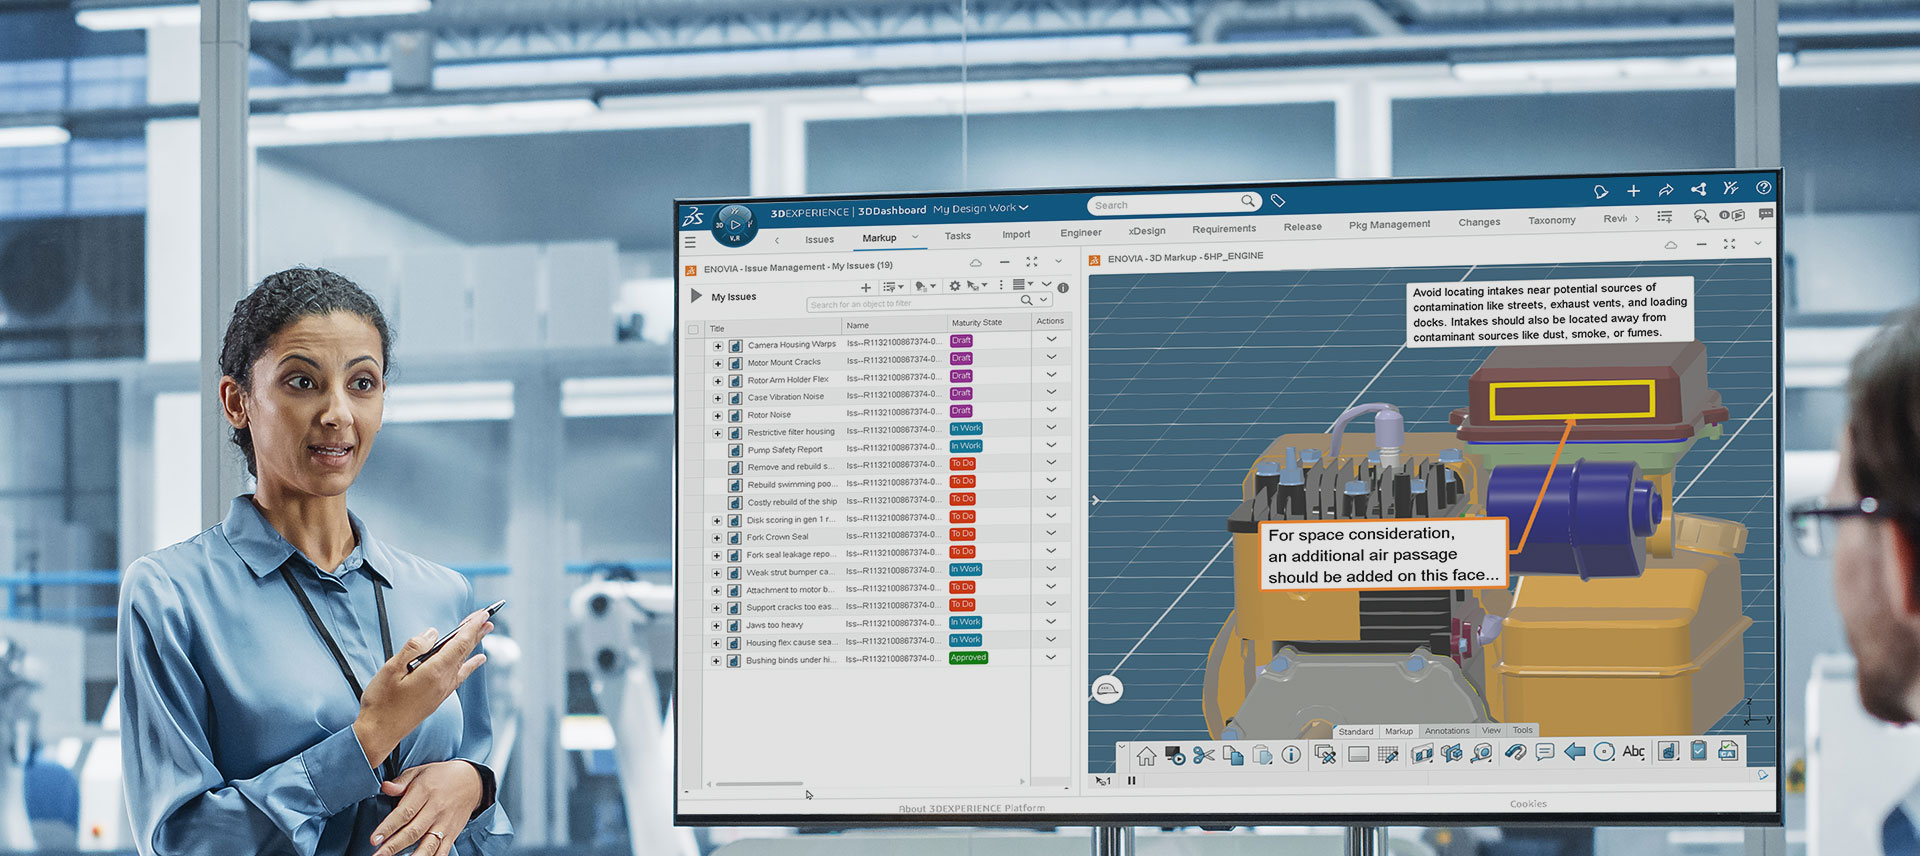Add a new issue with the plus icon
The width and height of the screenshot is (1920, 856).
[x=866, y=288]
